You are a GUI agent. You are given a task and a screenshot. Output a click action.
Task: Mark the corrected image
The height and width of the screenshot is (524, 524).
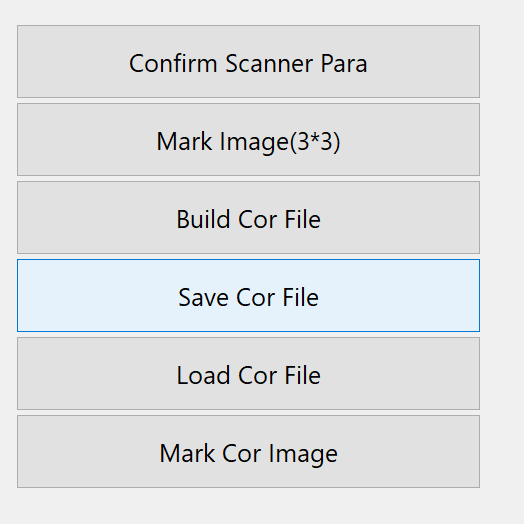248,451
